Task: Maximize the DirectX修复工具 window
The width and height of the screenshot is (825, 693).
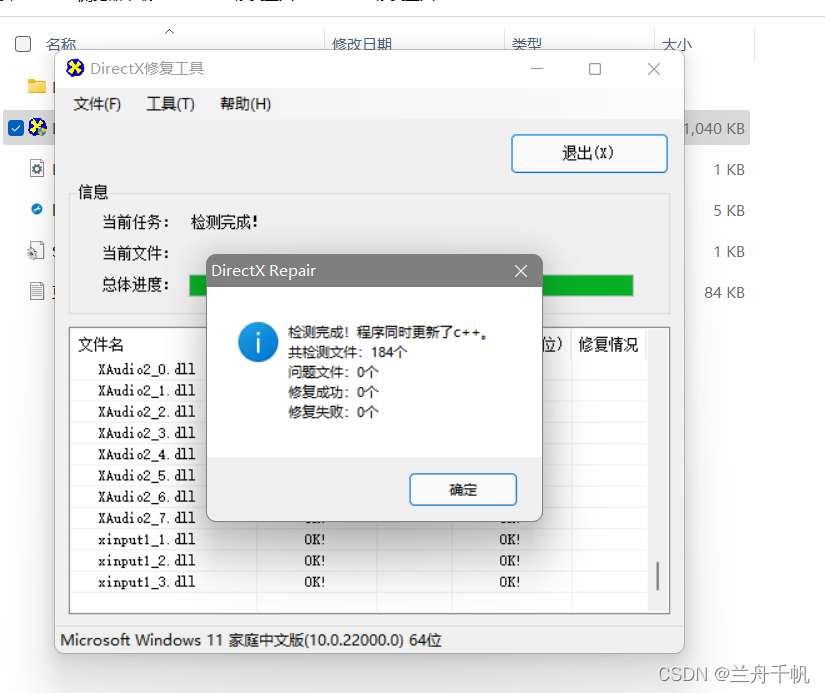Action: tap(595, 69)
